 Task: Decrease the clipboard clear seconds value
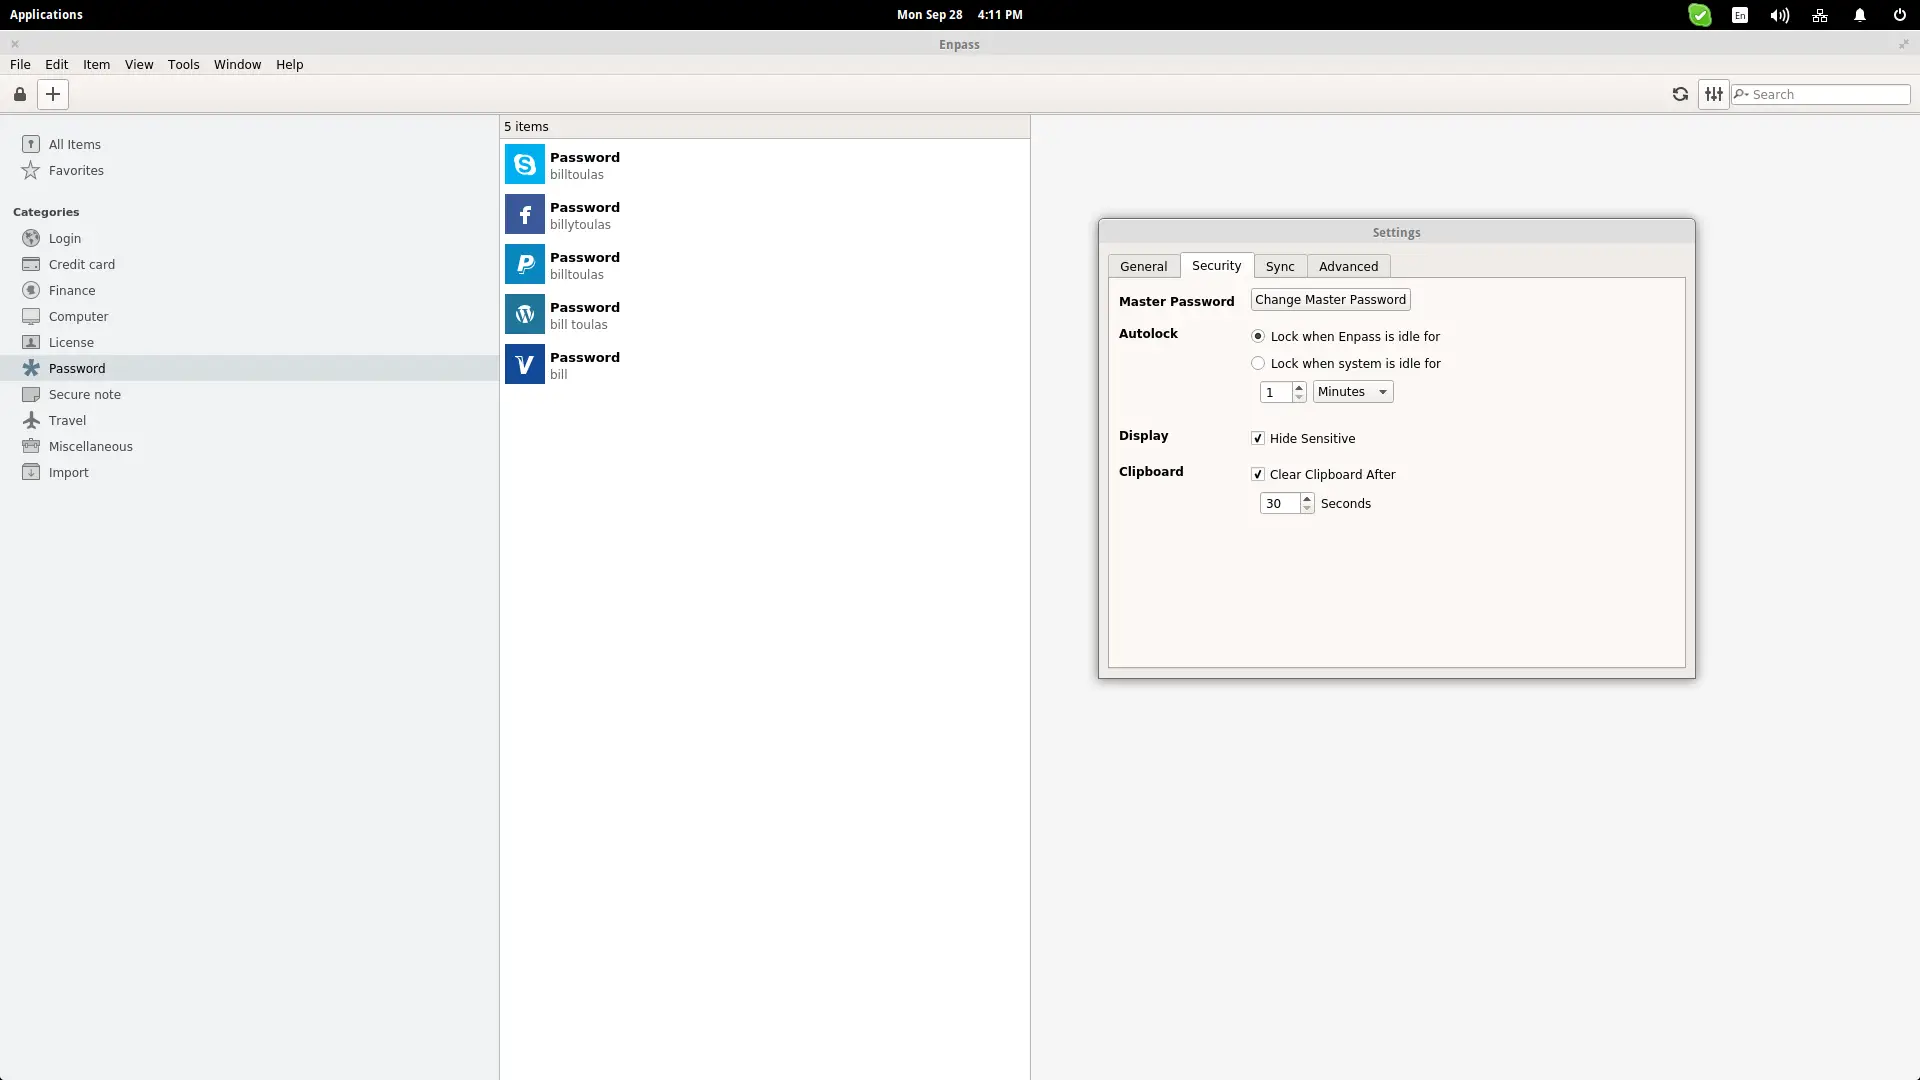[1307, 508]
